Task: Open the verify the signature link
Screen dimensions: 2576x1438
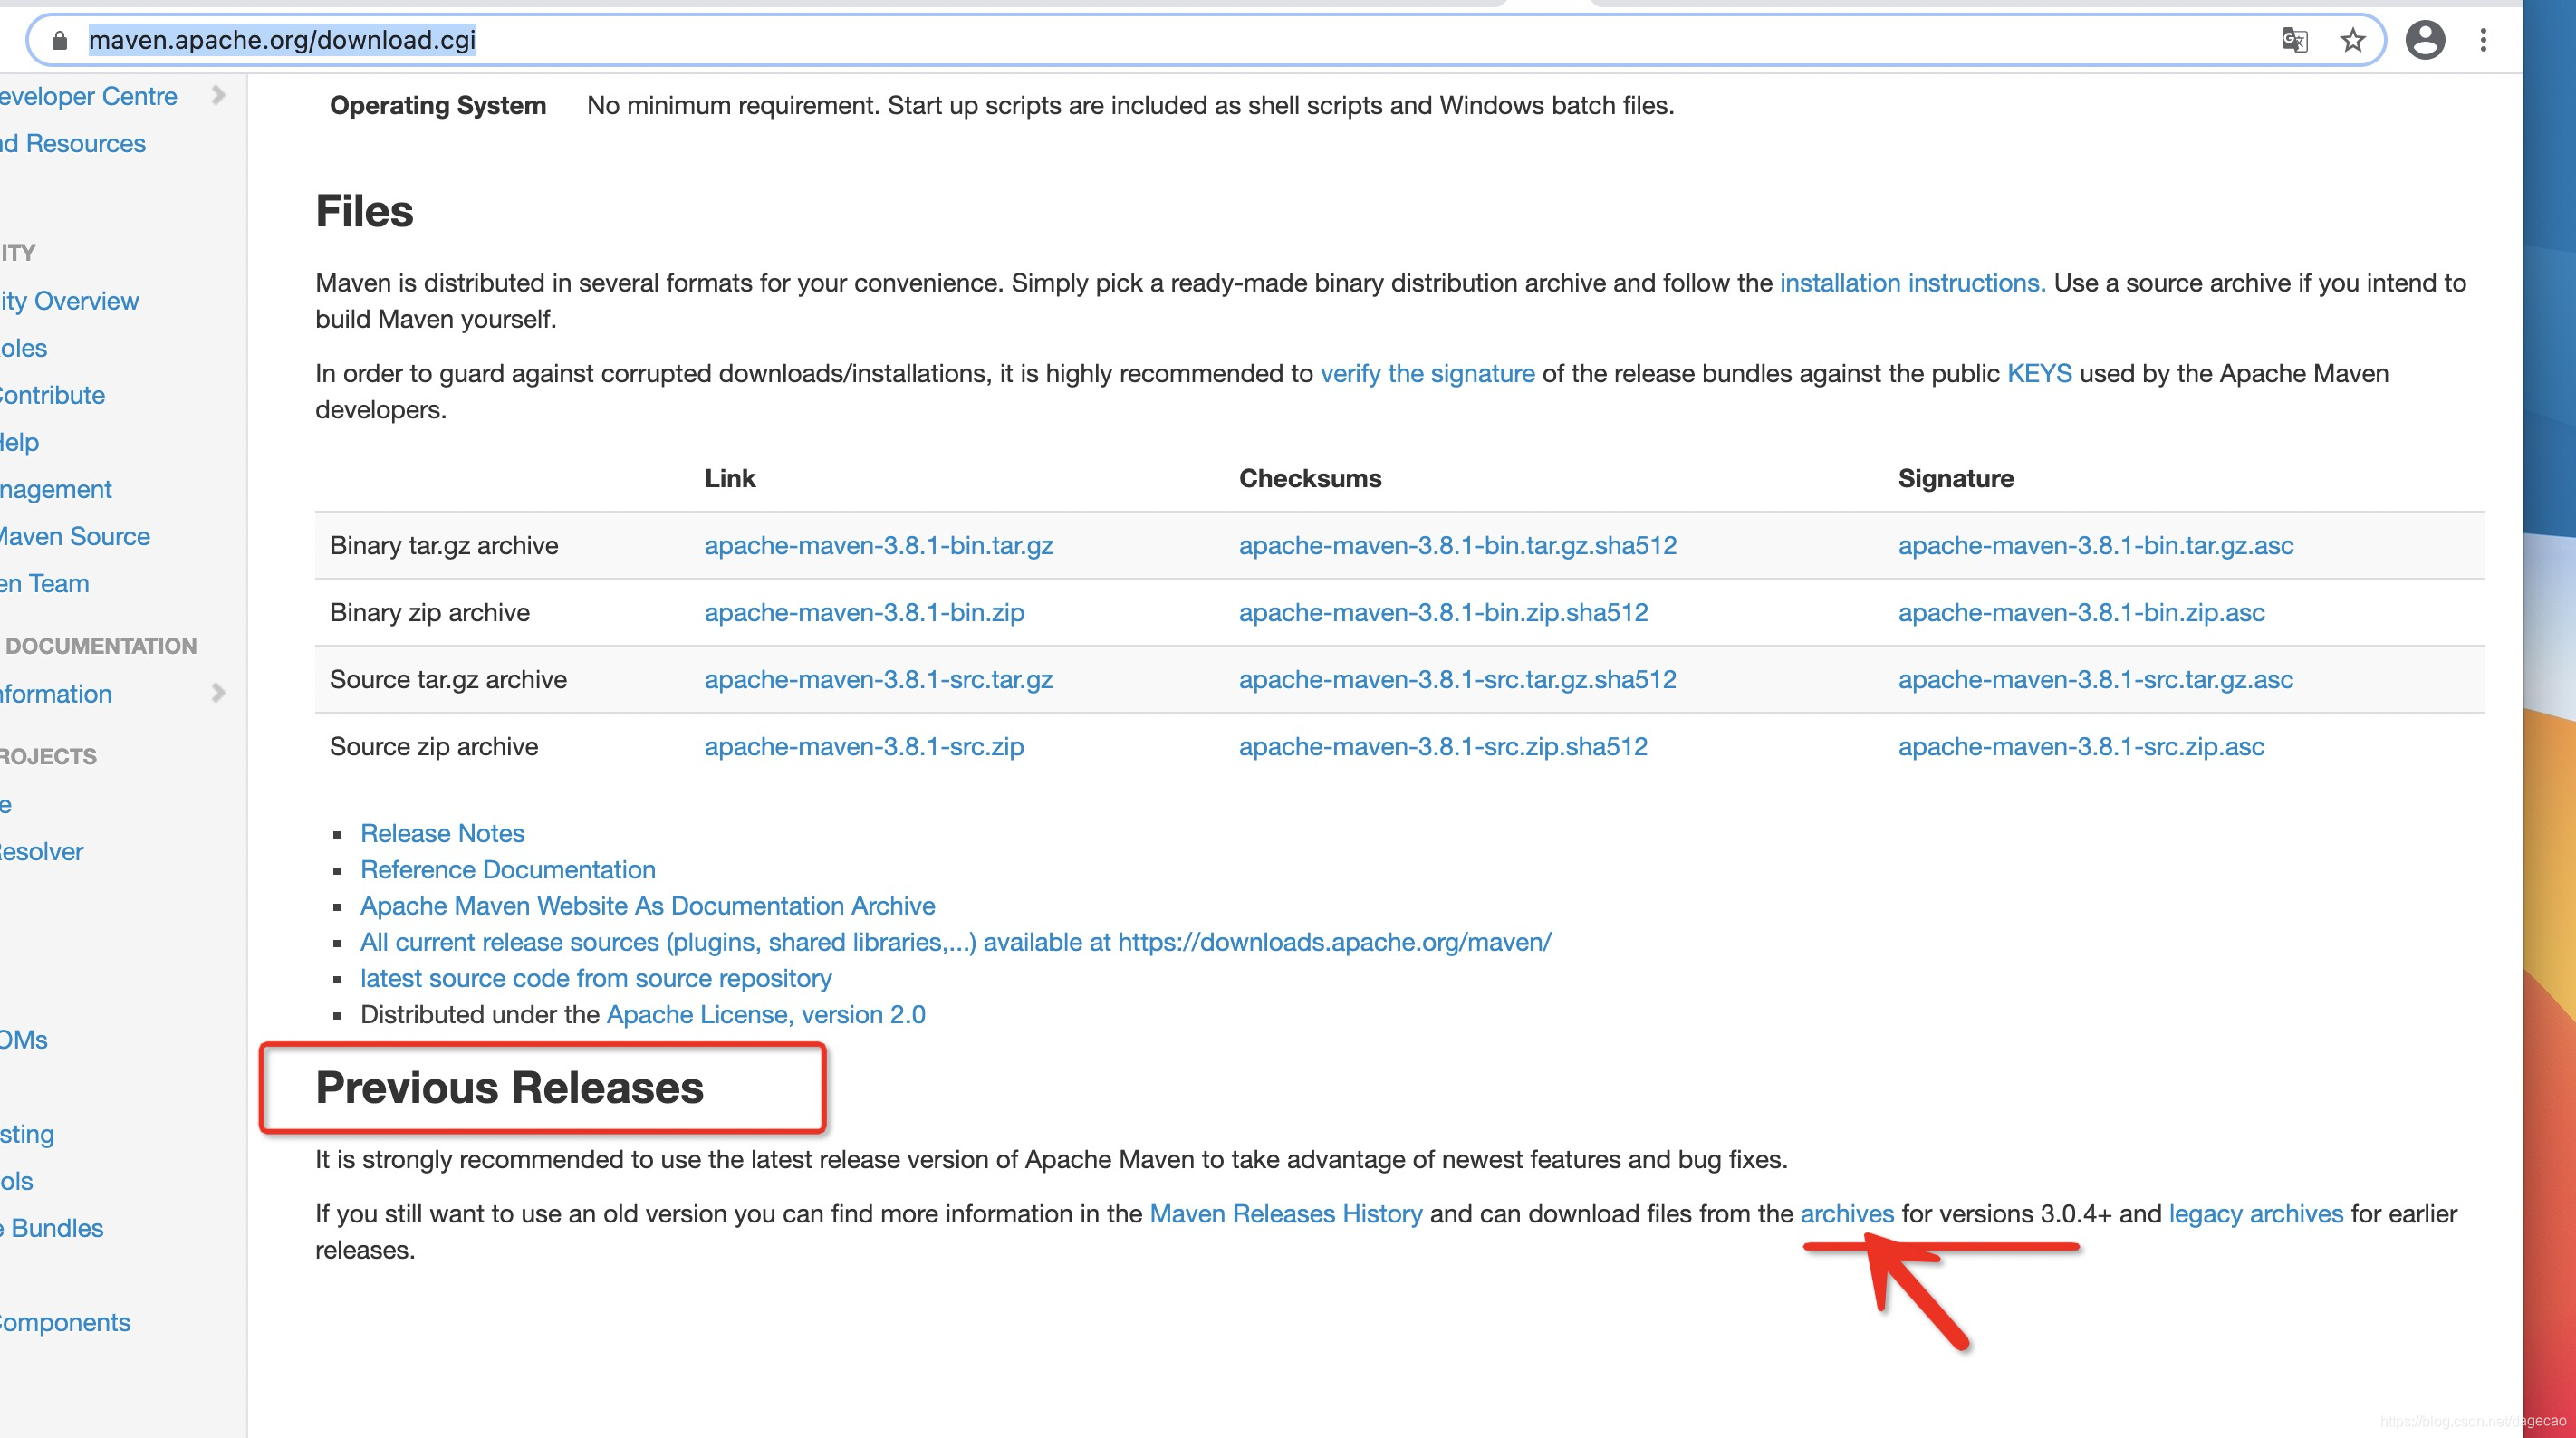Action: coord(1427,373)
